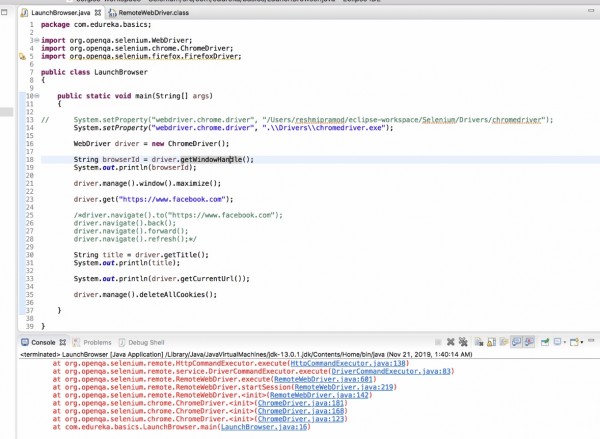
Task: Click Clear Console icon
Action: (479, 342)
